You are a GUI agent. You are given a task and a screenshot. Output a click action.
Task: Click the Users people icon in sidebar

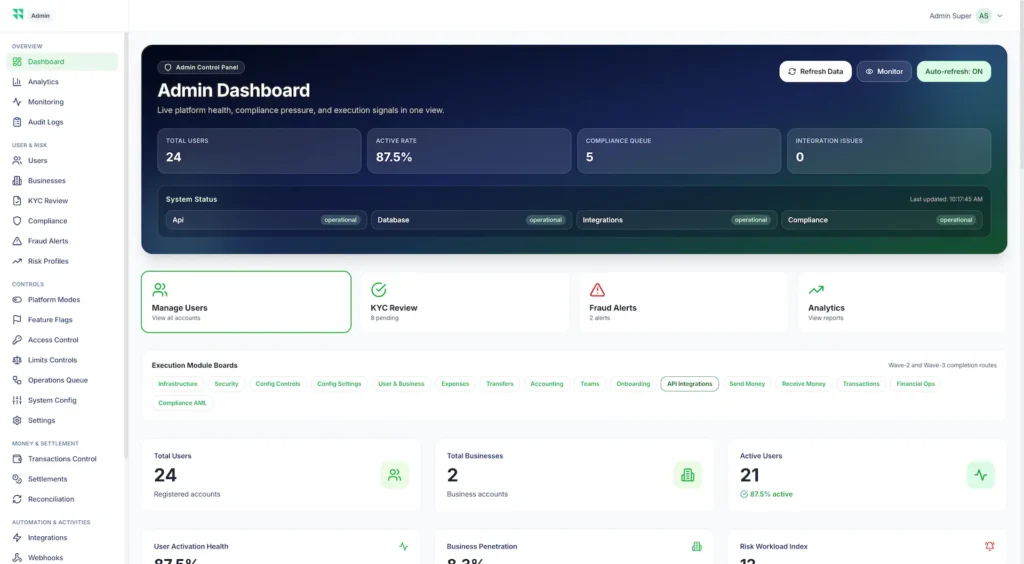pos(17,161)
